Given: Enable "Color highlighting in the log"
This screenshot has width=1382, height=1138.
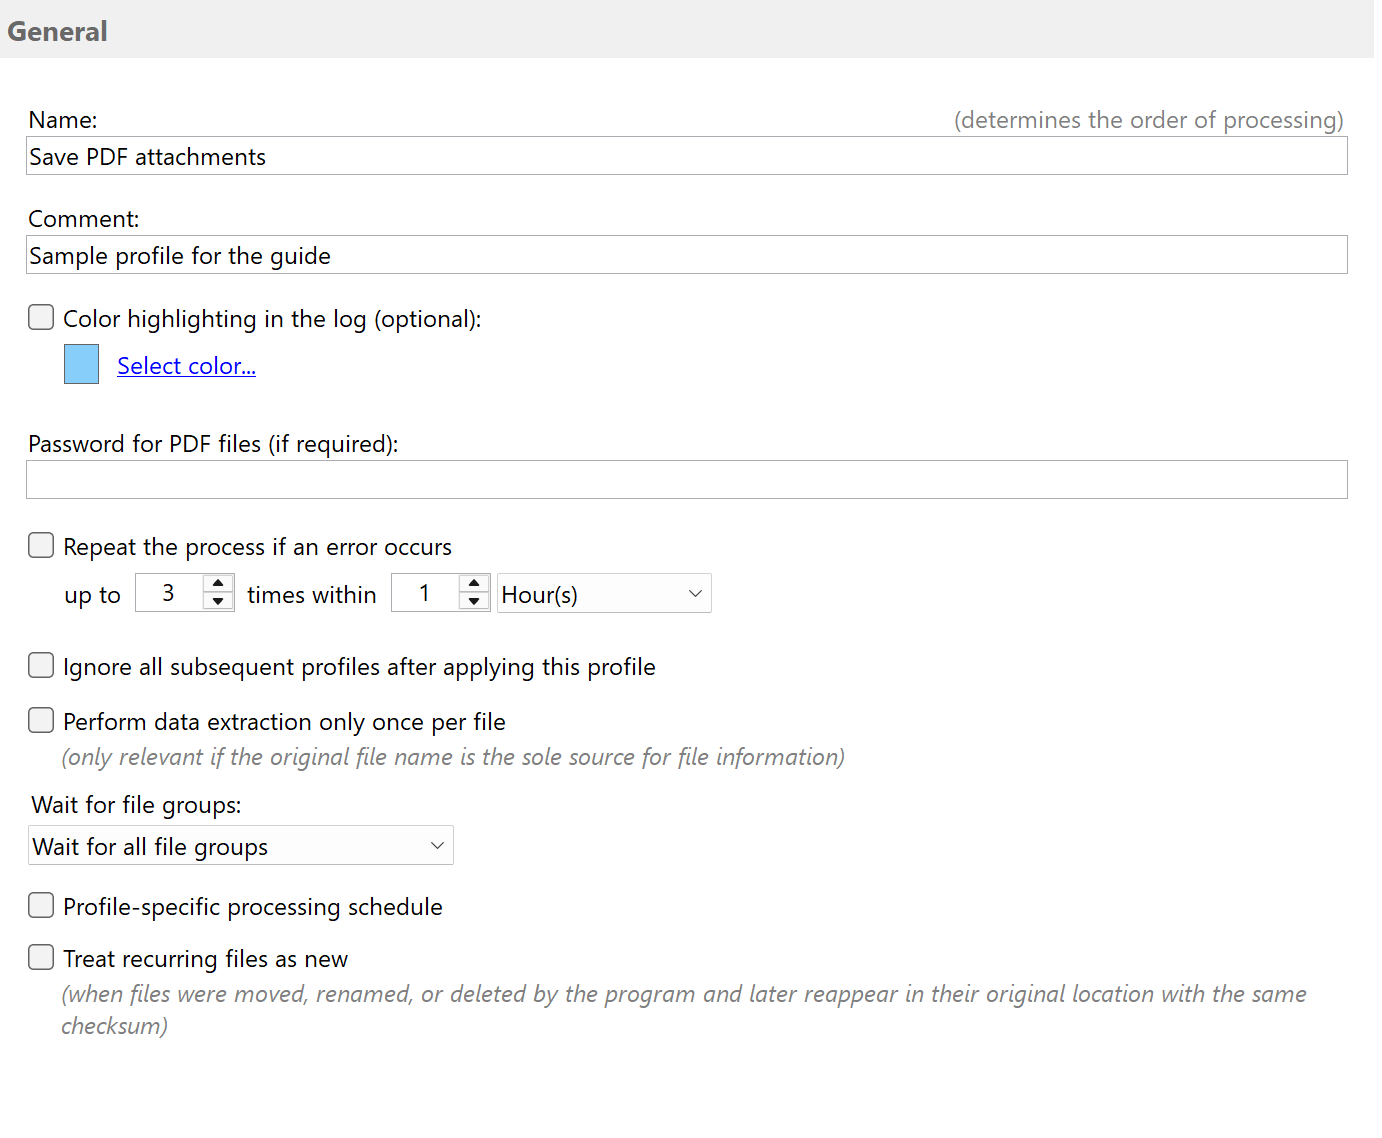Looking at the screenshot, I should click(x=41, y=317).
